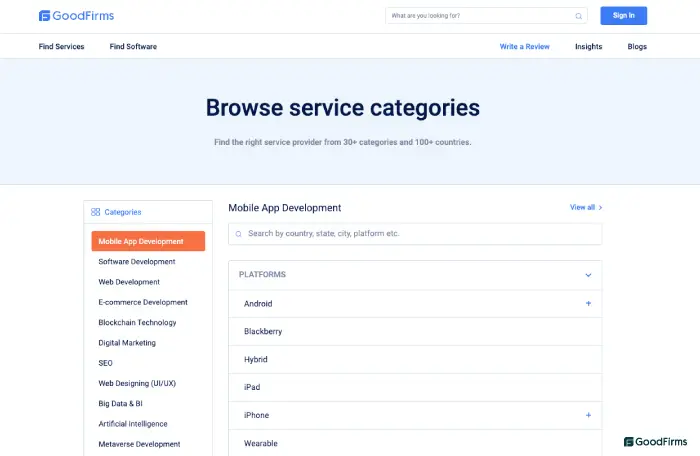Select Artificial Intelligence category
This screenshot has height=456, width=700.
click(133, 424)
